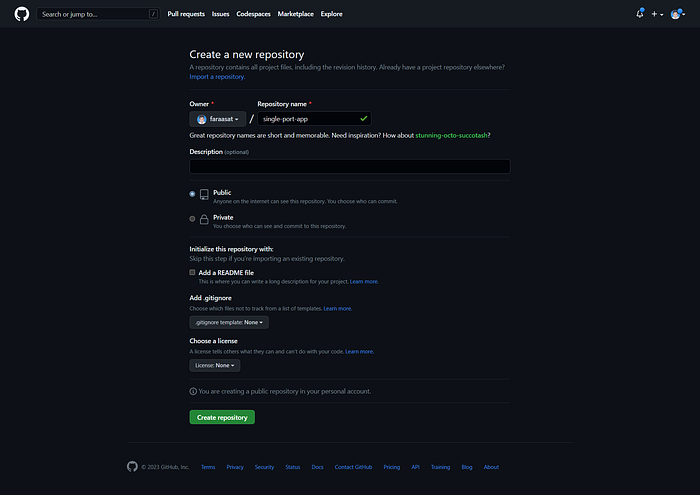Open the Terms footer link
Image resolution: width=700 pixels, height=495 pixels.
click(208, 467)
